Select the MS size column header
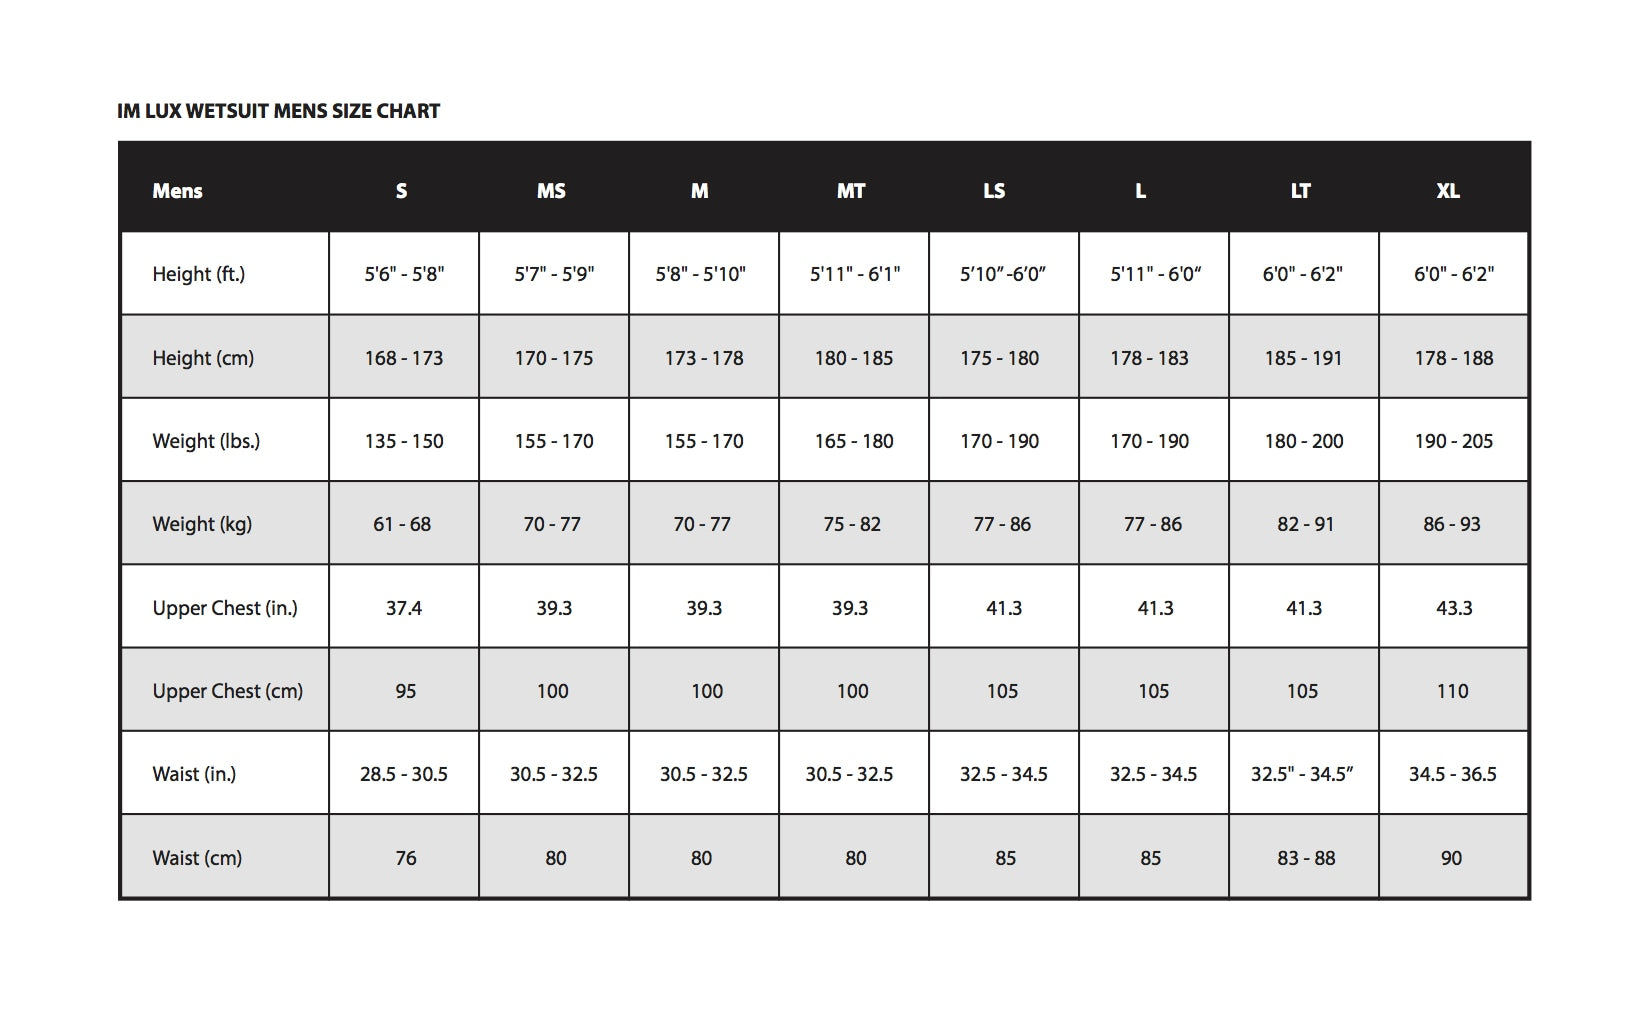 tap(551, 191)
